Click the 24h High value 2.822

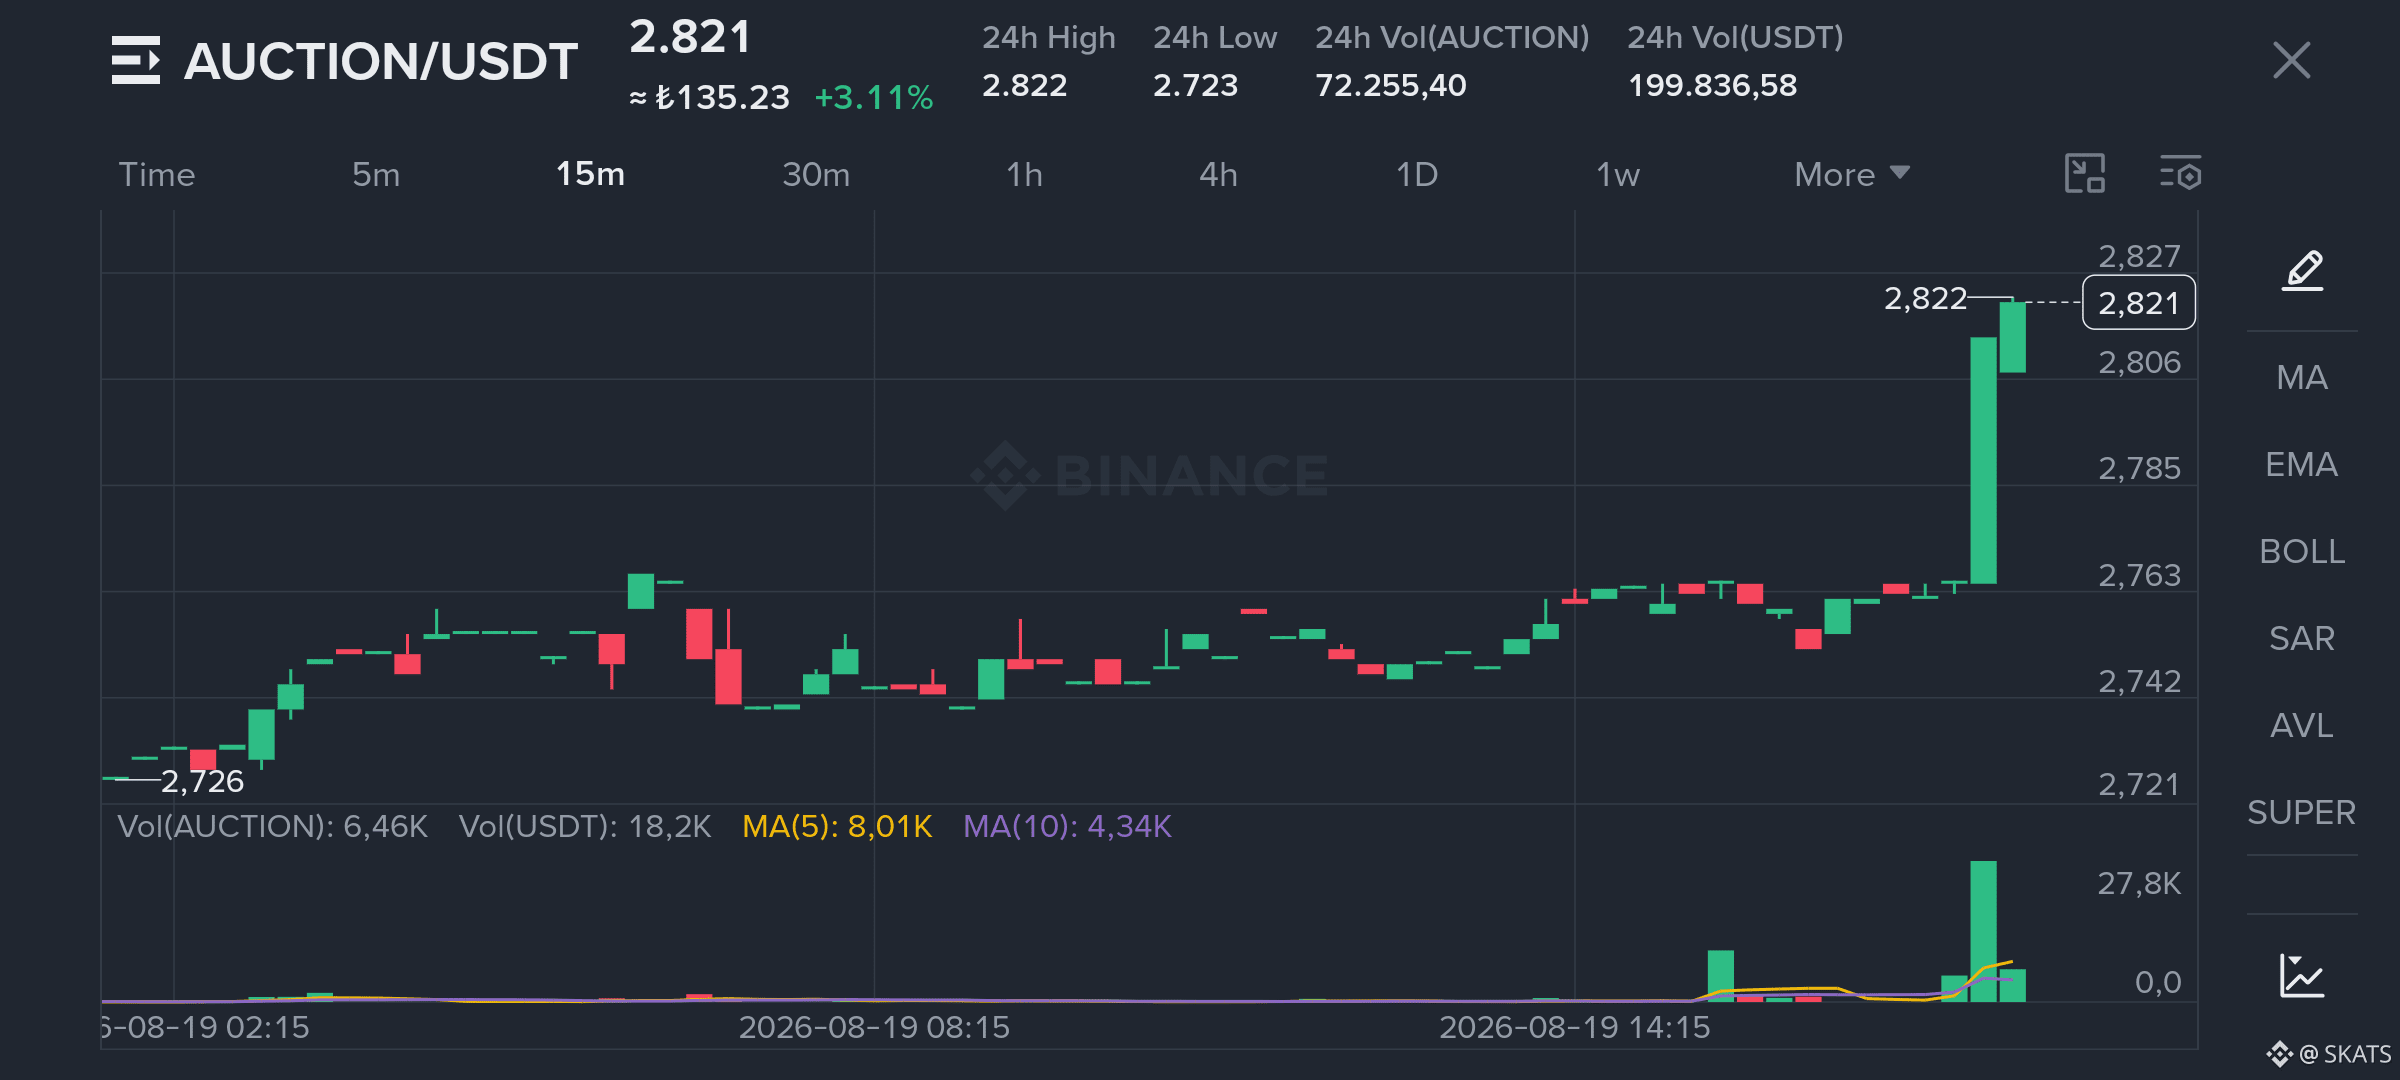1024,86
